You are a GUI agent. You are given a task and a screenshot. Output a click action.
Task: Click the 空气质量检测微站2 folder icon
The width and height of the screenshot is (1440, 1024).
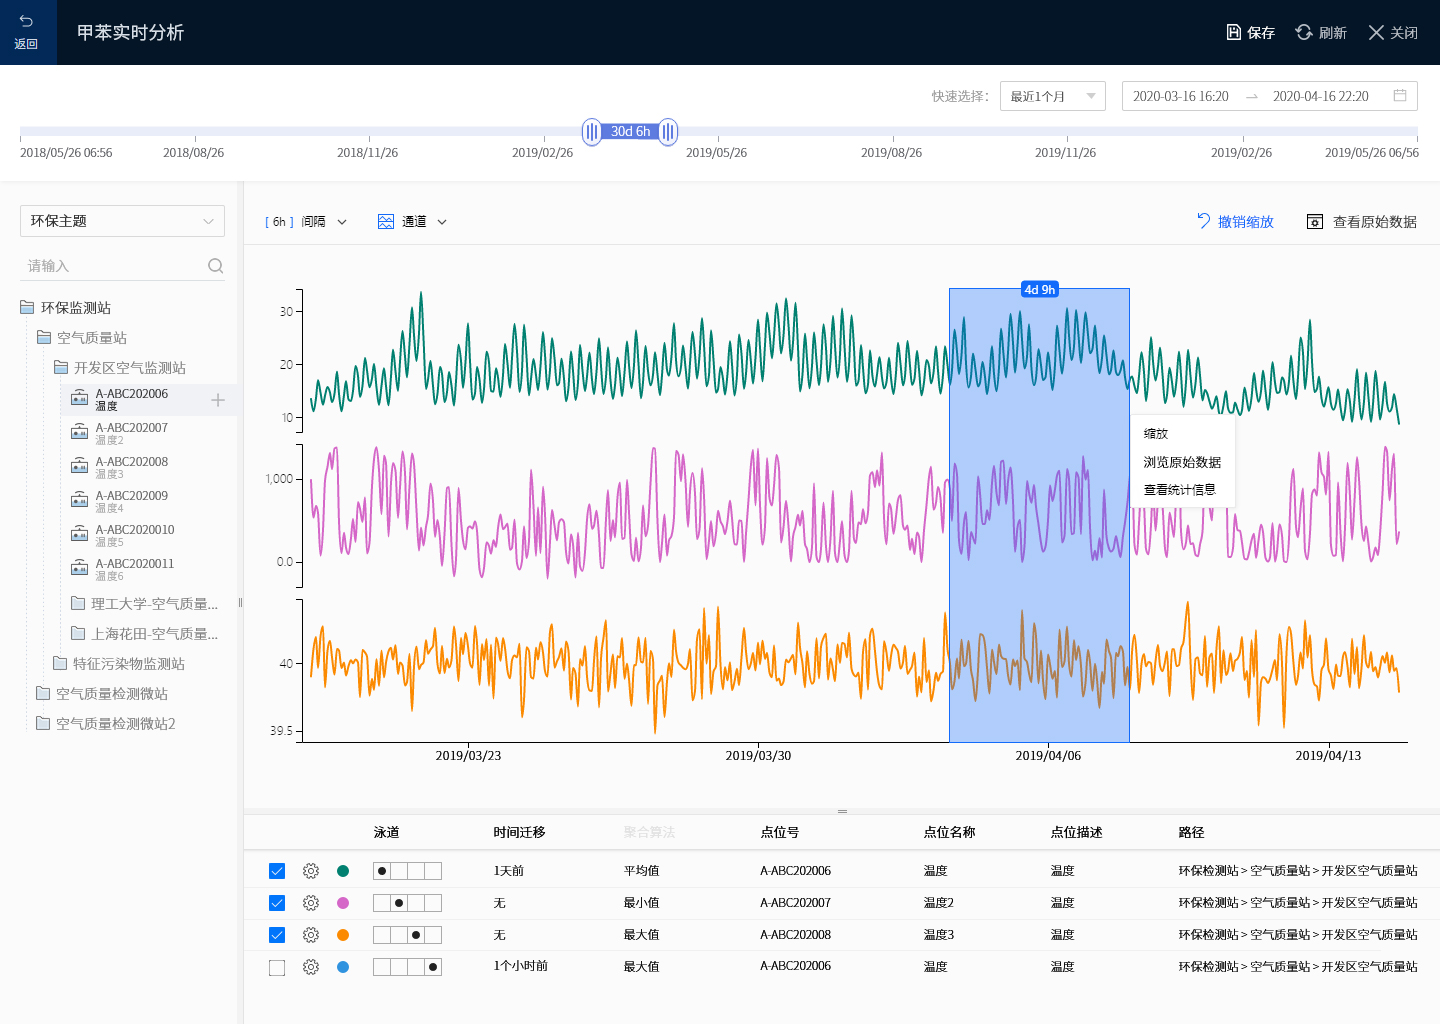[43, 723]
